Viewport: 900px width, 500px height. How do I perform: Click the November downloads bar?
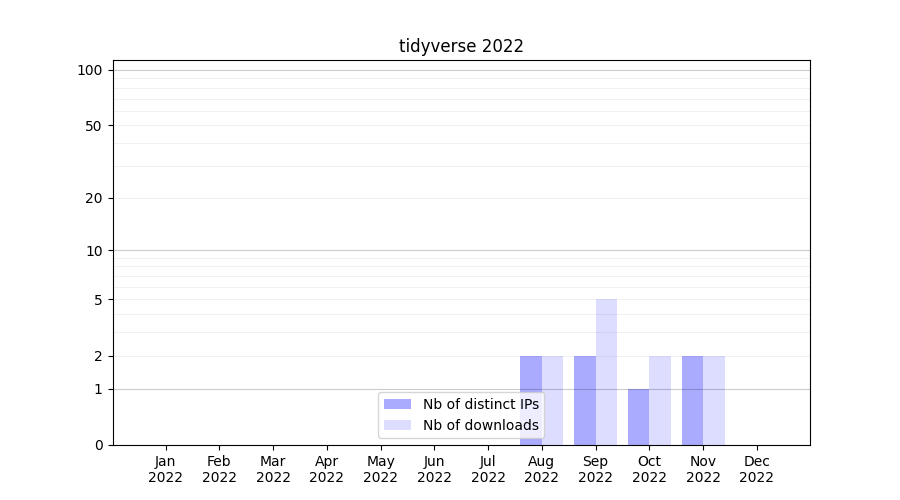tap(714, 400)
